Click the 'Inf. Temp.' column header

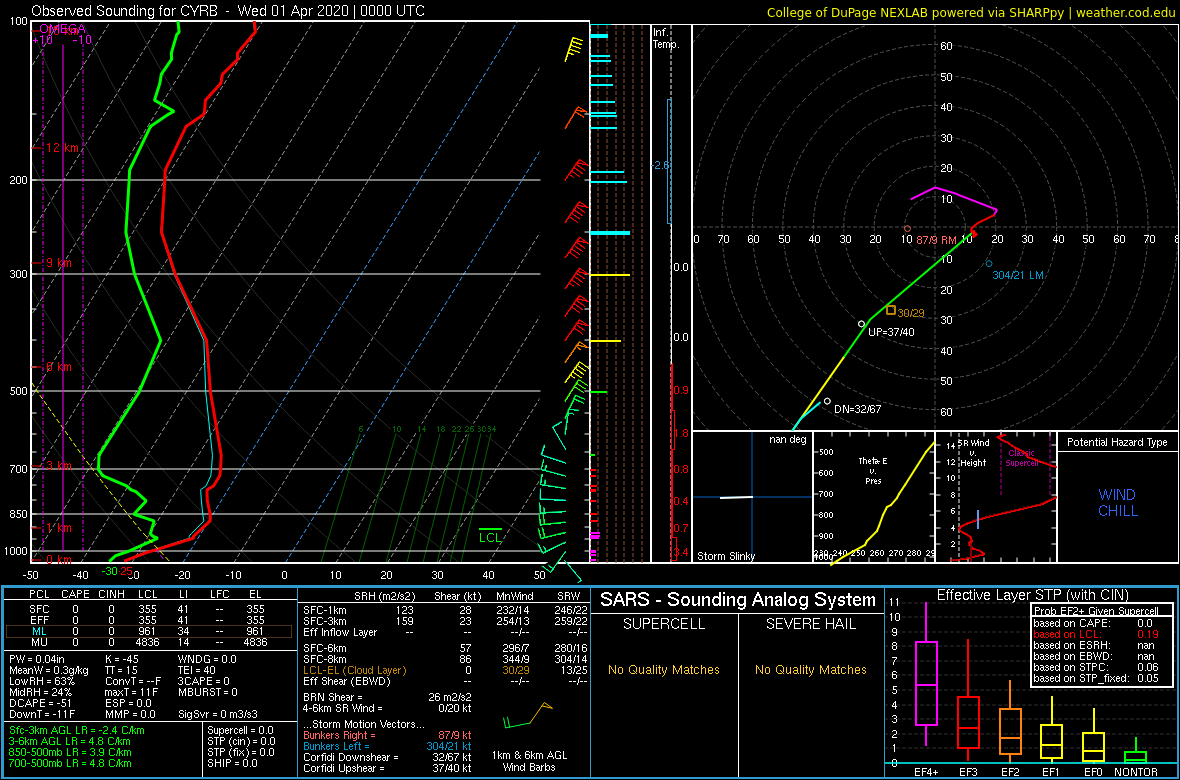tap(666, 39)
